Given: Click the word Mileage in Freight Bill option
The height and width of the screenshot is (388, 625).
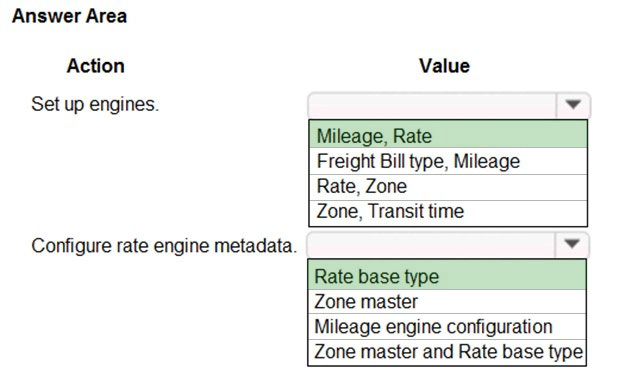Looking at the screenshot, I should pyautogui.click(x=487, y=162).
